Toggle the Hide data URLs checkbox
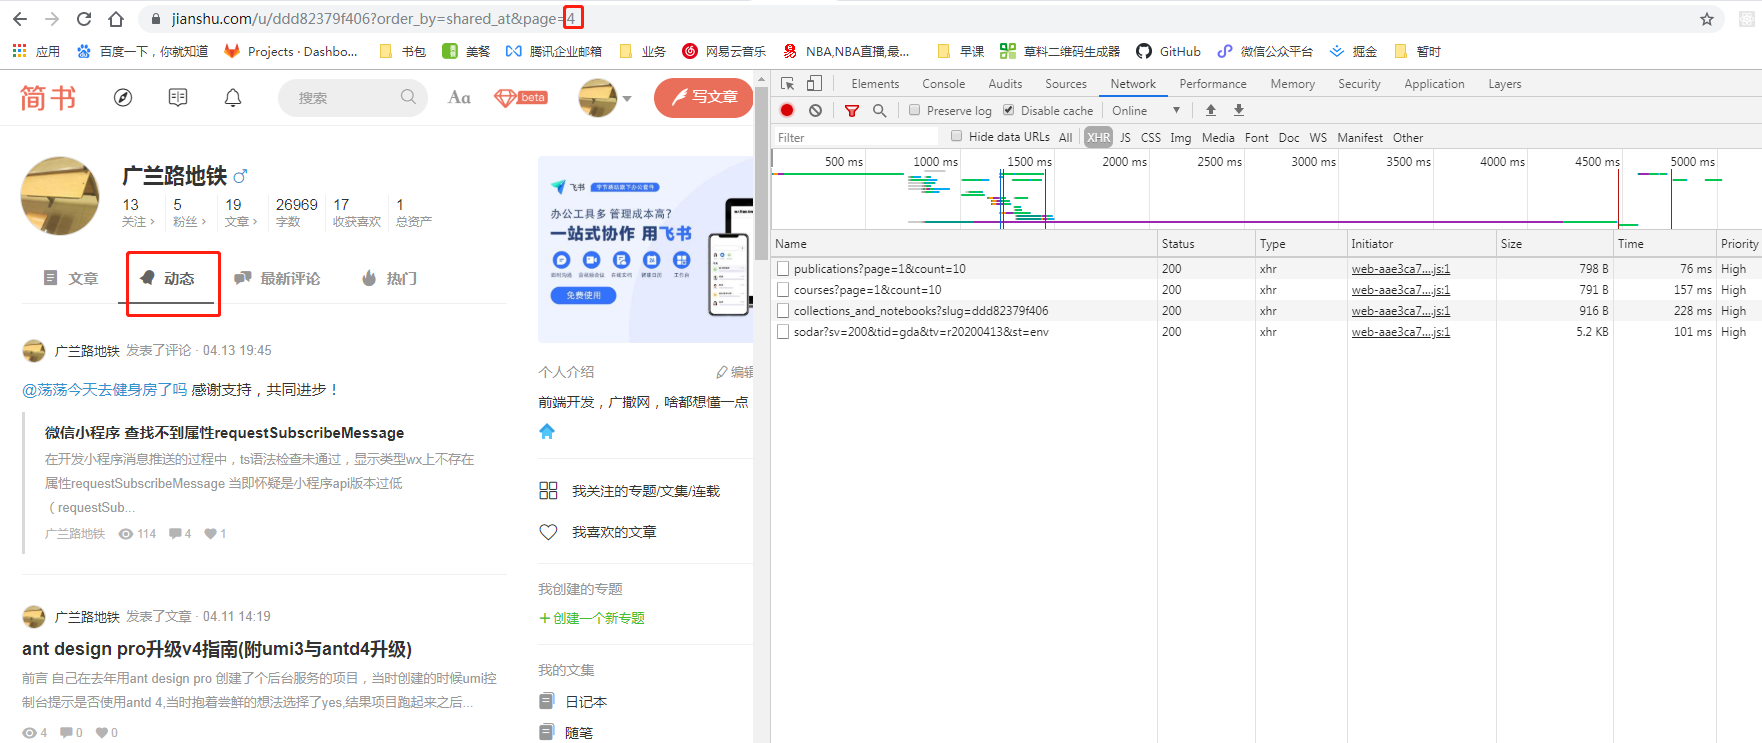Viewport: 1762px width, 743px height. (x=956, y=136)
